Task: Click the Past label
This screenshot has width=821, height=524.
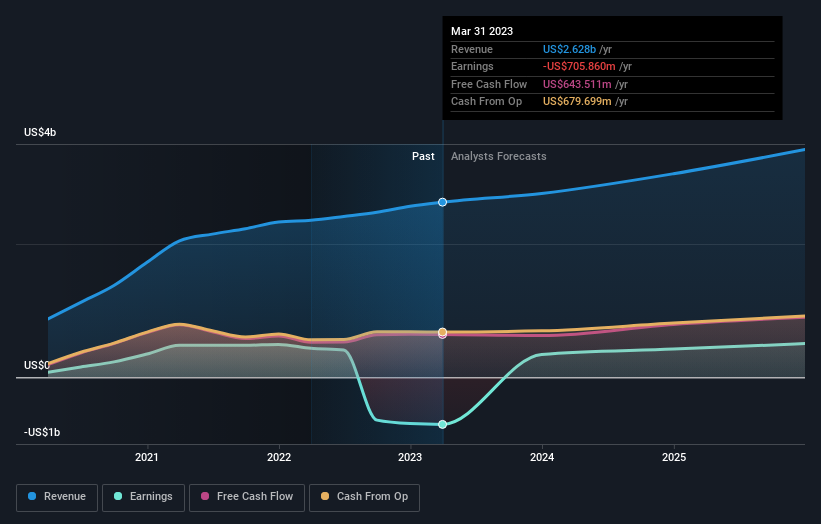Action: tap(423, 157)
